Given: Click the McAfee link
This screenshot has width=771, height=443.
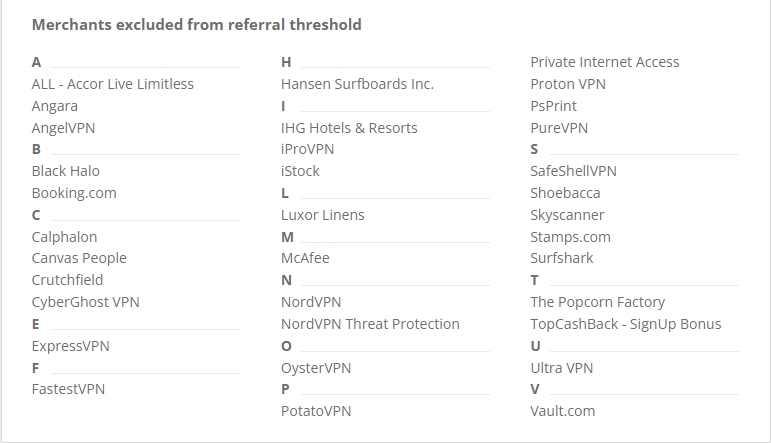Looking at the screenshot, I should (305, 258).
